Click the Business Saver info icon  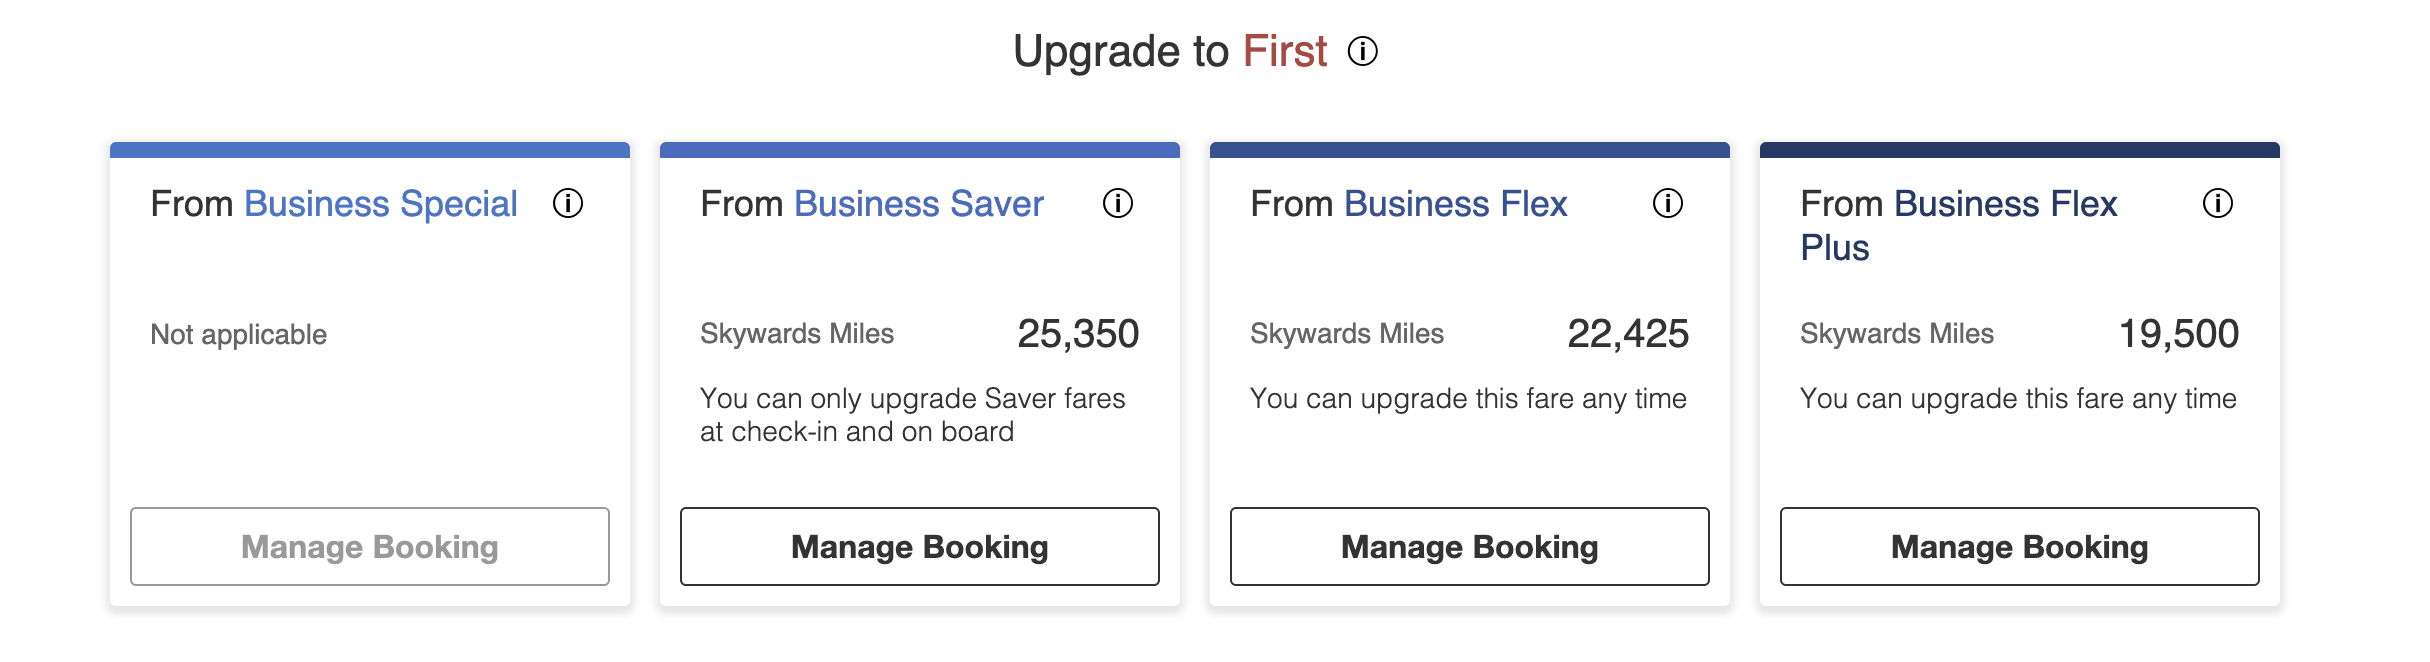1118,204
